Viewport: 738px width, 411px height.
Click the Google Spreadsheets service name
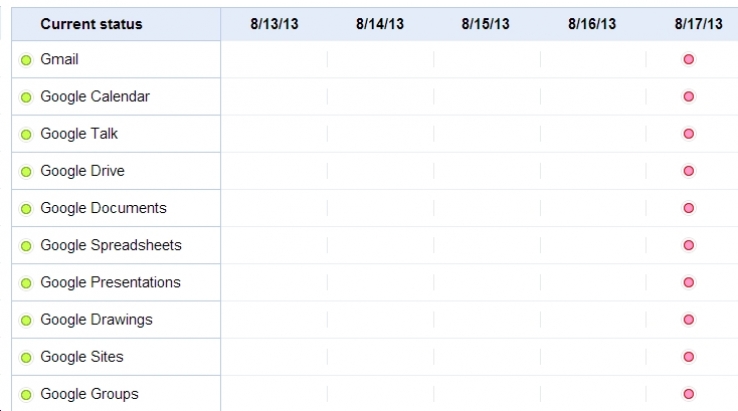click(111, 245)
